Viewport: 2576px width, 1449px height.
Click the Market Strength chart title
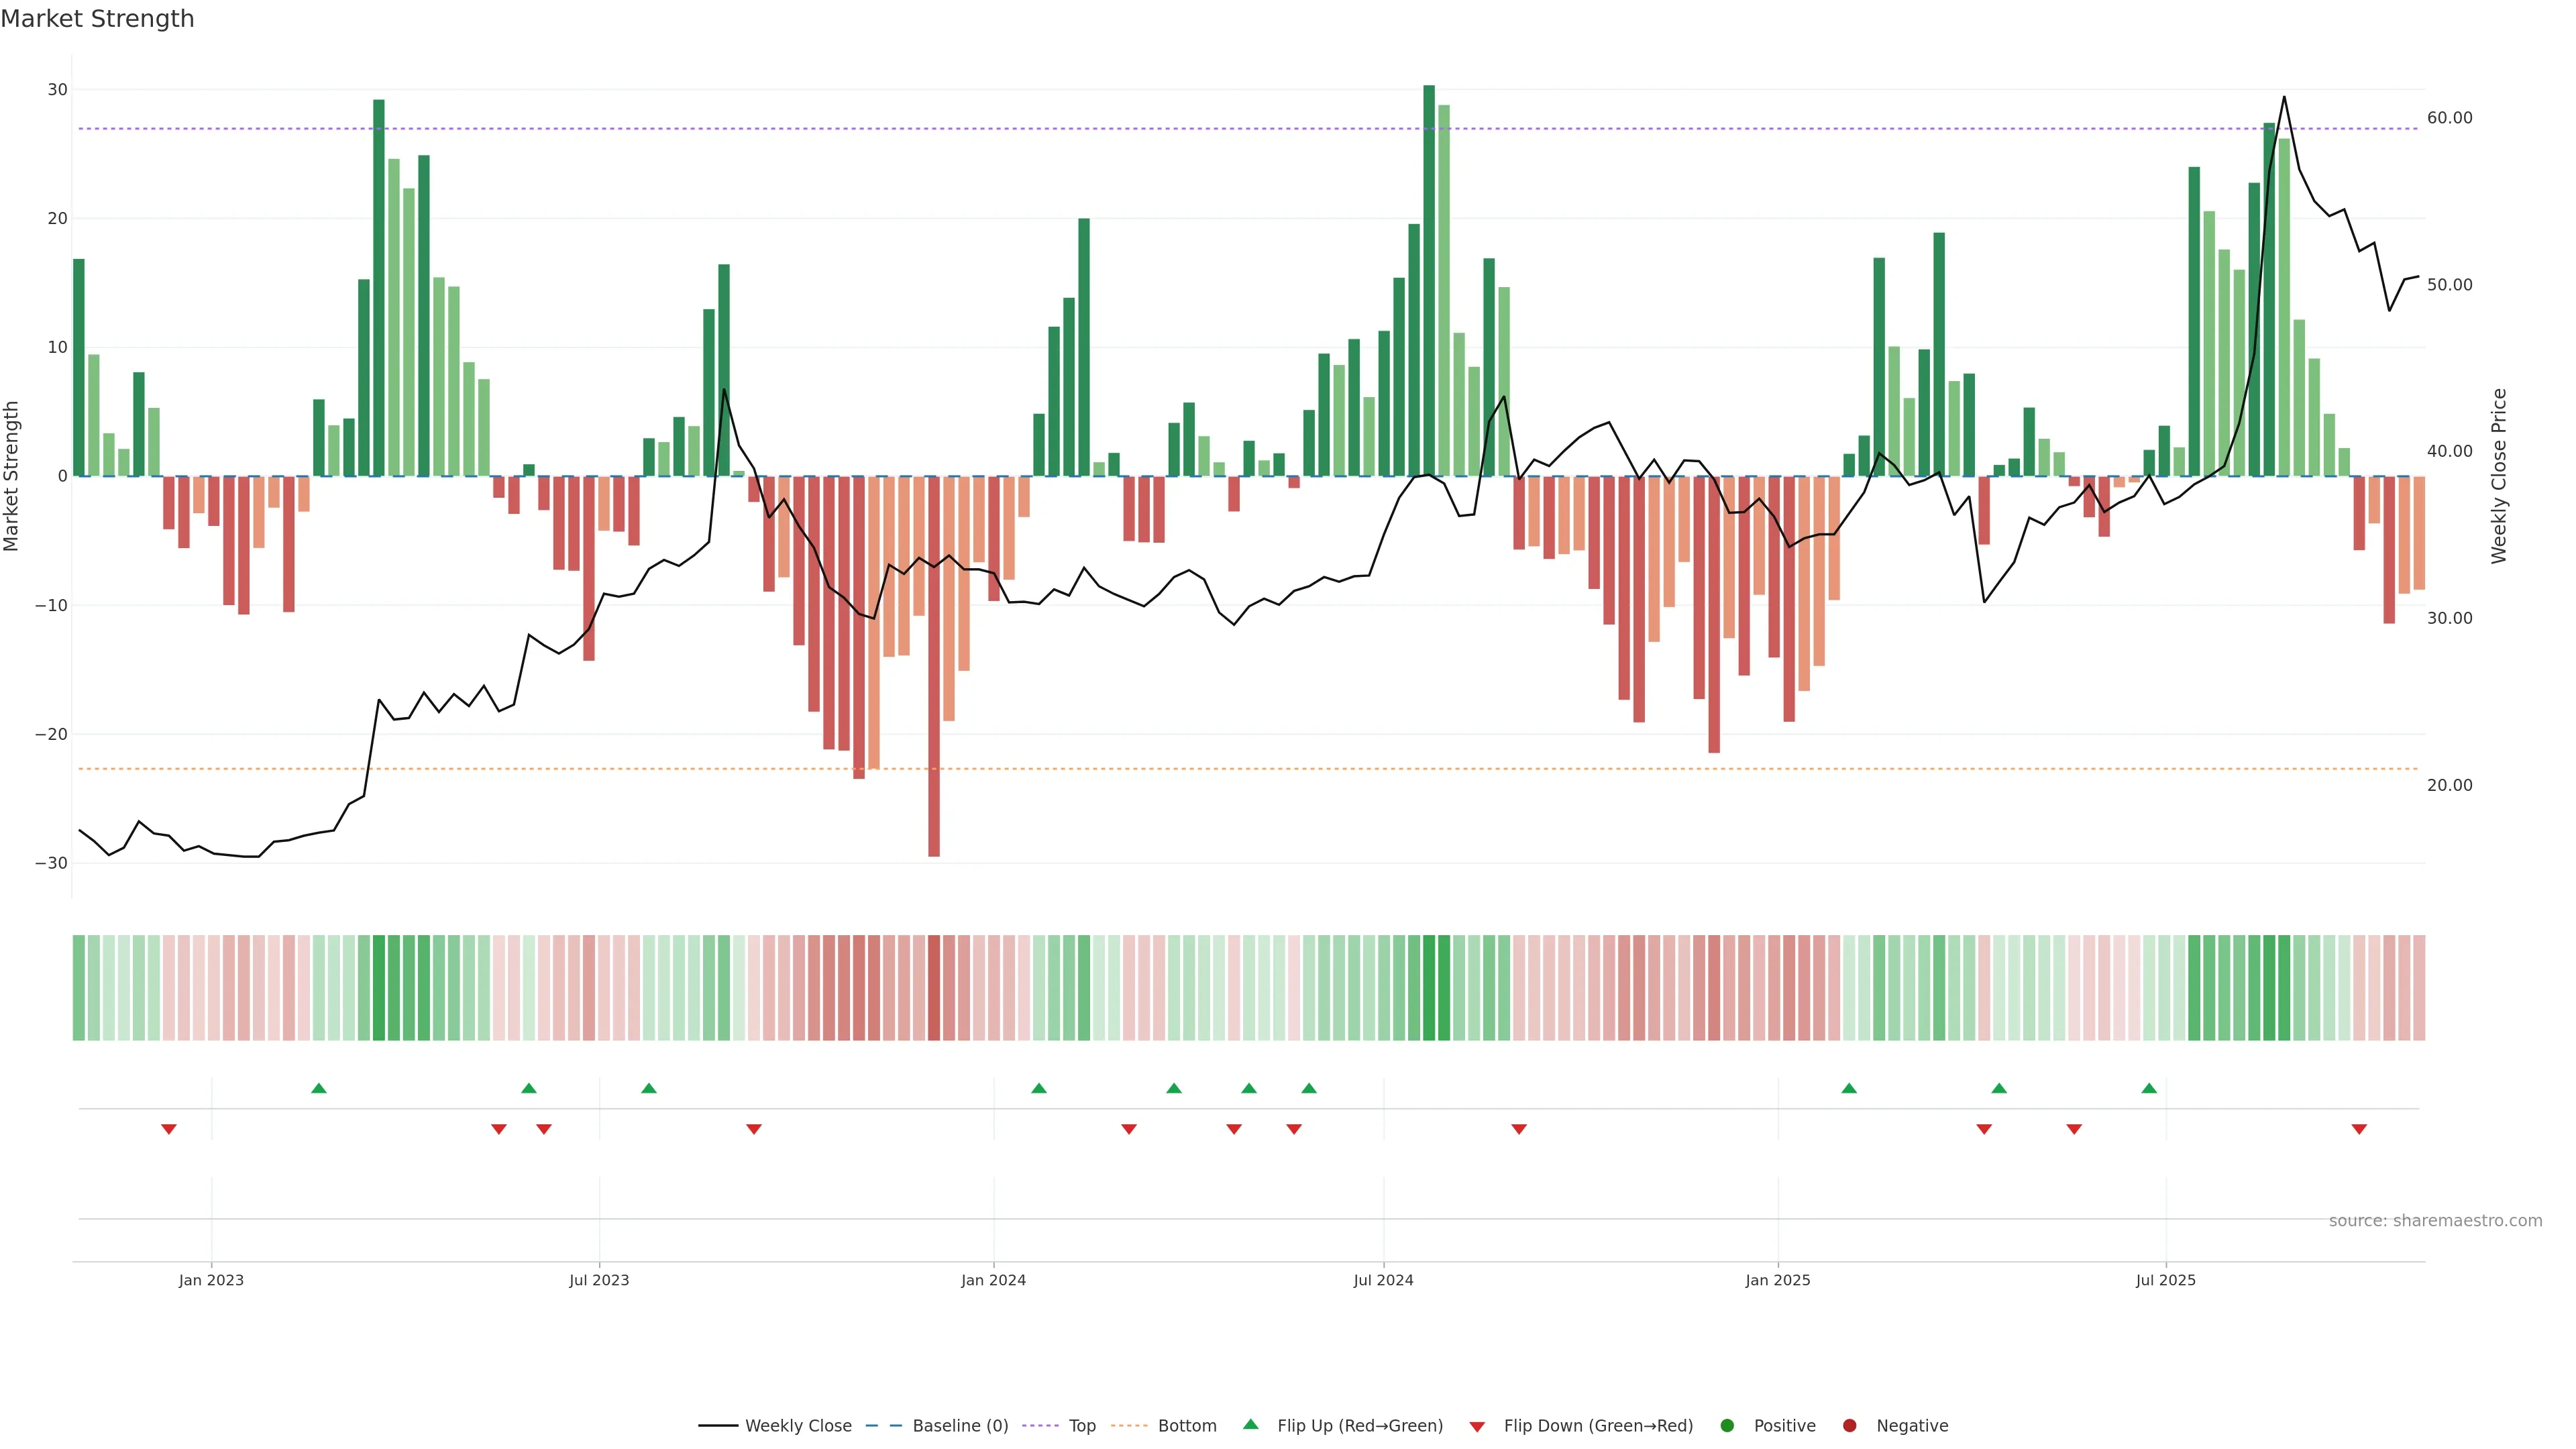pyautogui.click(x=97, y=19)
